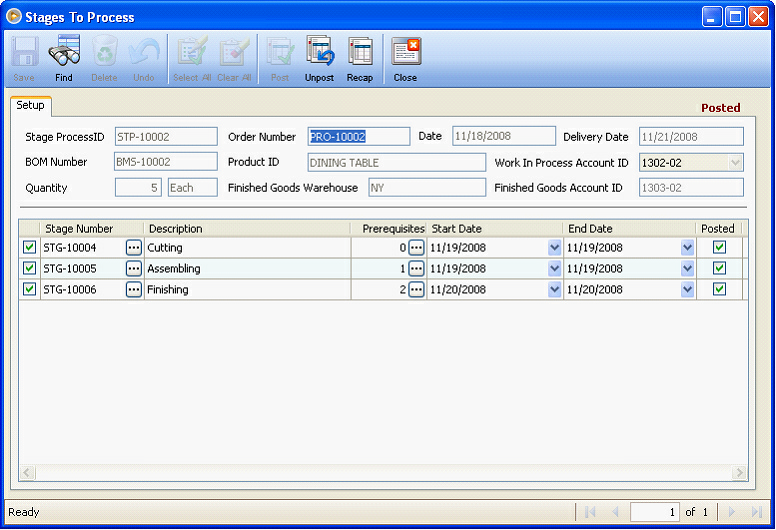This screenshot has width=776, height=530.
Task: Open stage lookup for STG-10006
Action: pos(134,290)
